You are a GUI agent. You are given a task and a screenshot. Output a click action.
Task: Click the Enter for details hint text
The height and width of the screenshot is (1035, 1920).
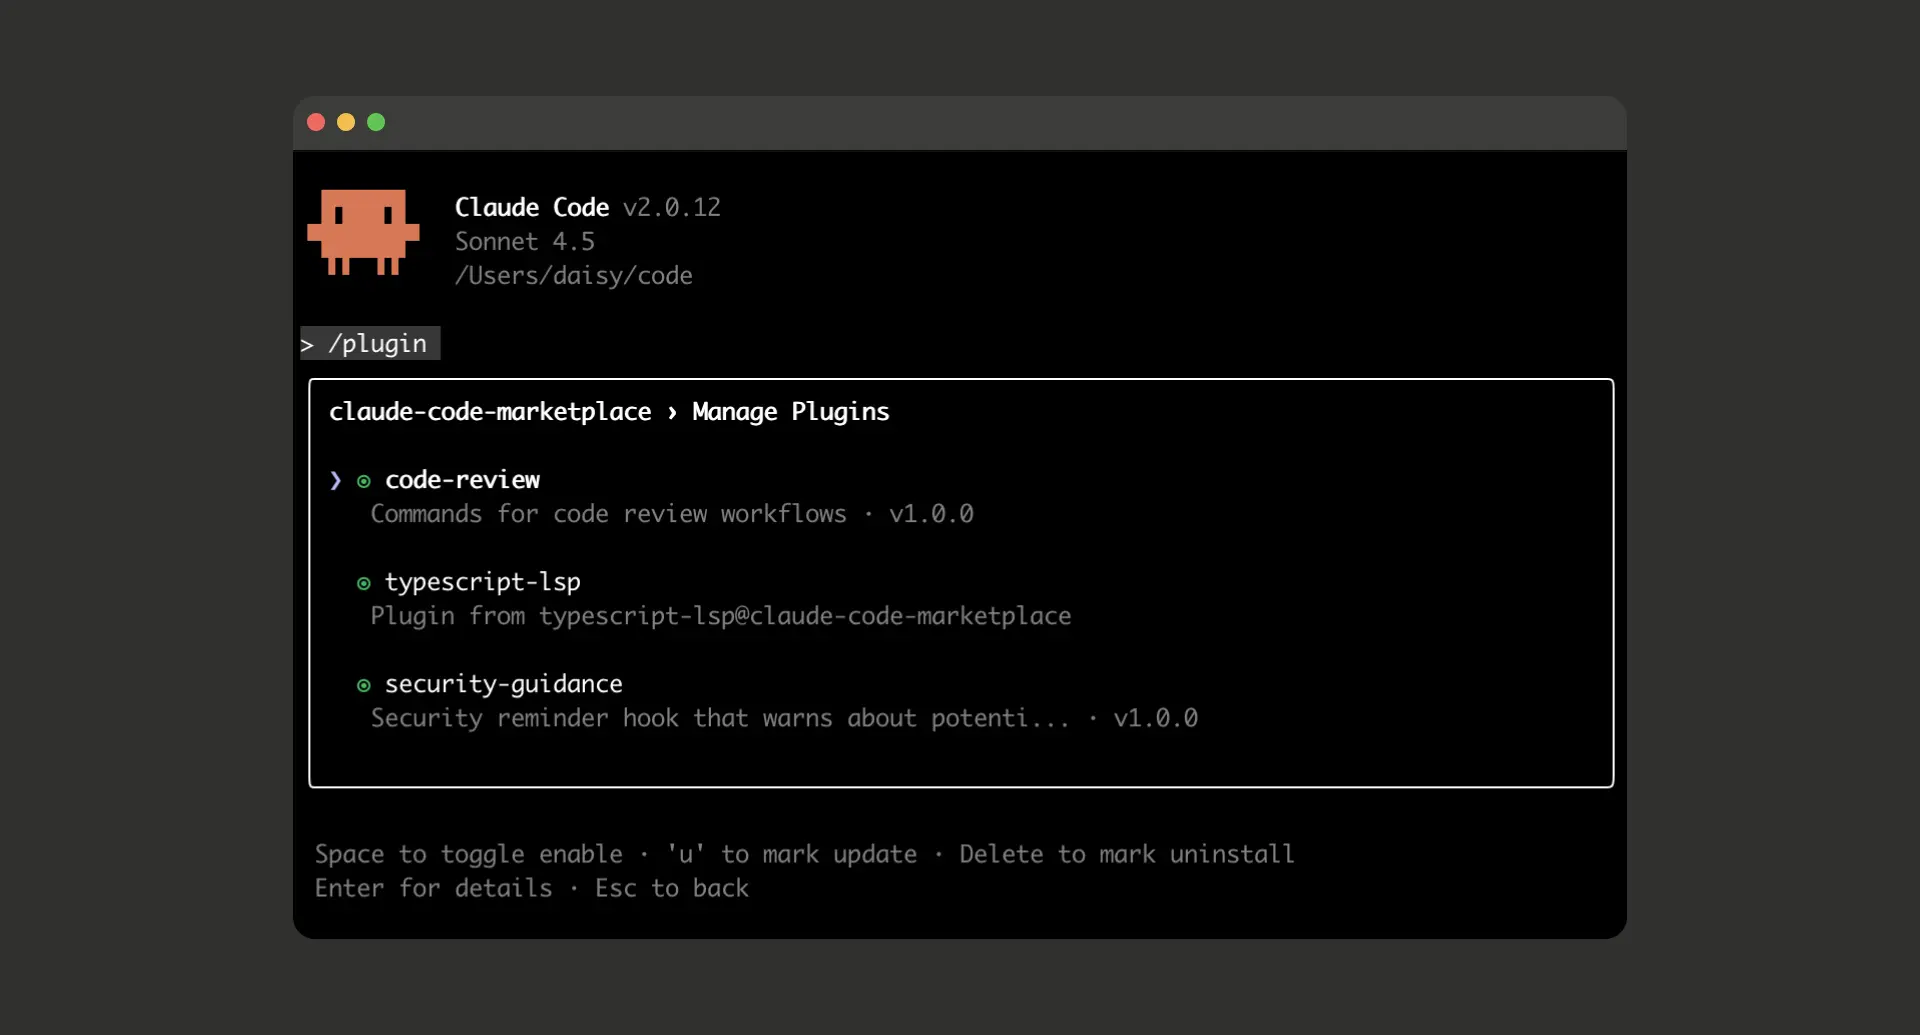[433, 888]
